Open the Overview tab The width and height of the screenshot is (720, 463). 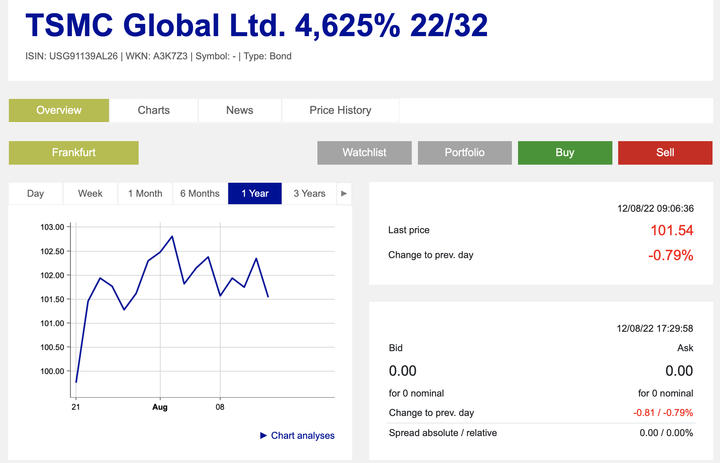click(59, 110)
